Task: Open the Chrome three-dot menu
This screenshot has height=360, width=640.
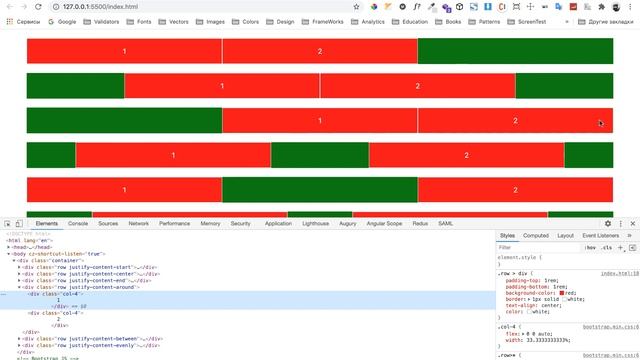Action: pos(631,7)
